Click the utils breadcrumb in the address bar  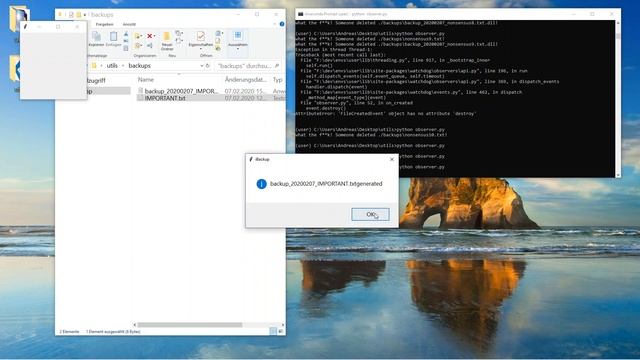click(112, 65)
